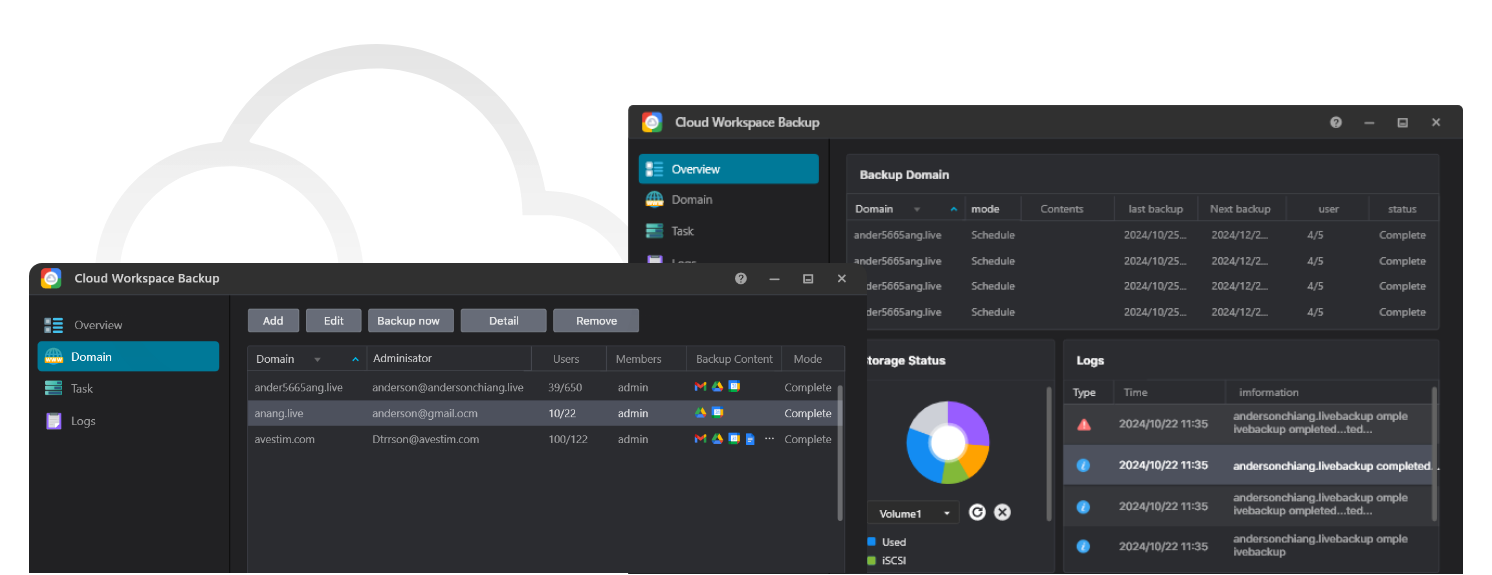Select the avestim.com domain row

click(541, 439)
